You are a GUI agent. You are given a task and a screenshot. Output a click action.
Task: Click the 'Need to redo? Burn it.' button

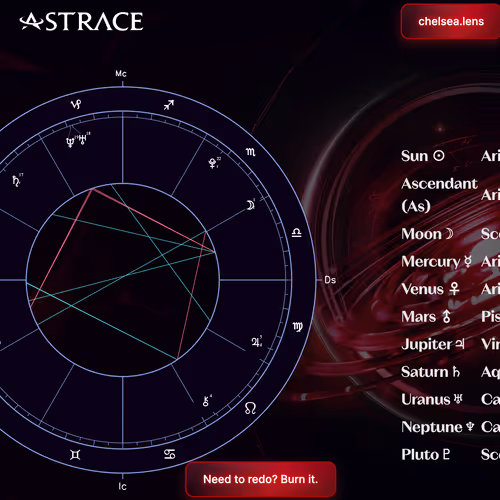[260, 479]
